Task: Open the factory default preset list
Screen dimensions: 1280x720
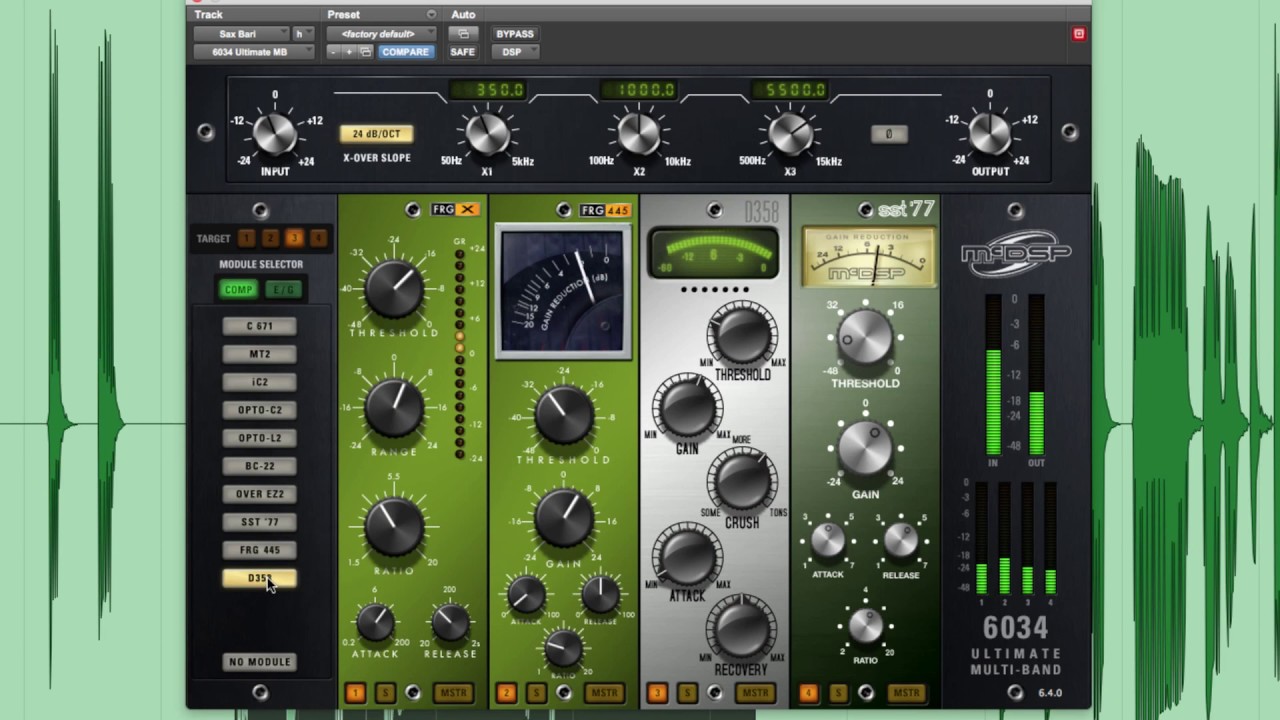Action: click(x=380, y=34)
